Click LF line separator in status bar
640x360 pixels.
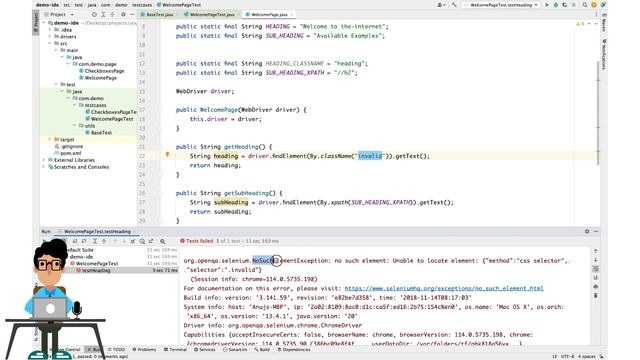coord(554,356)
